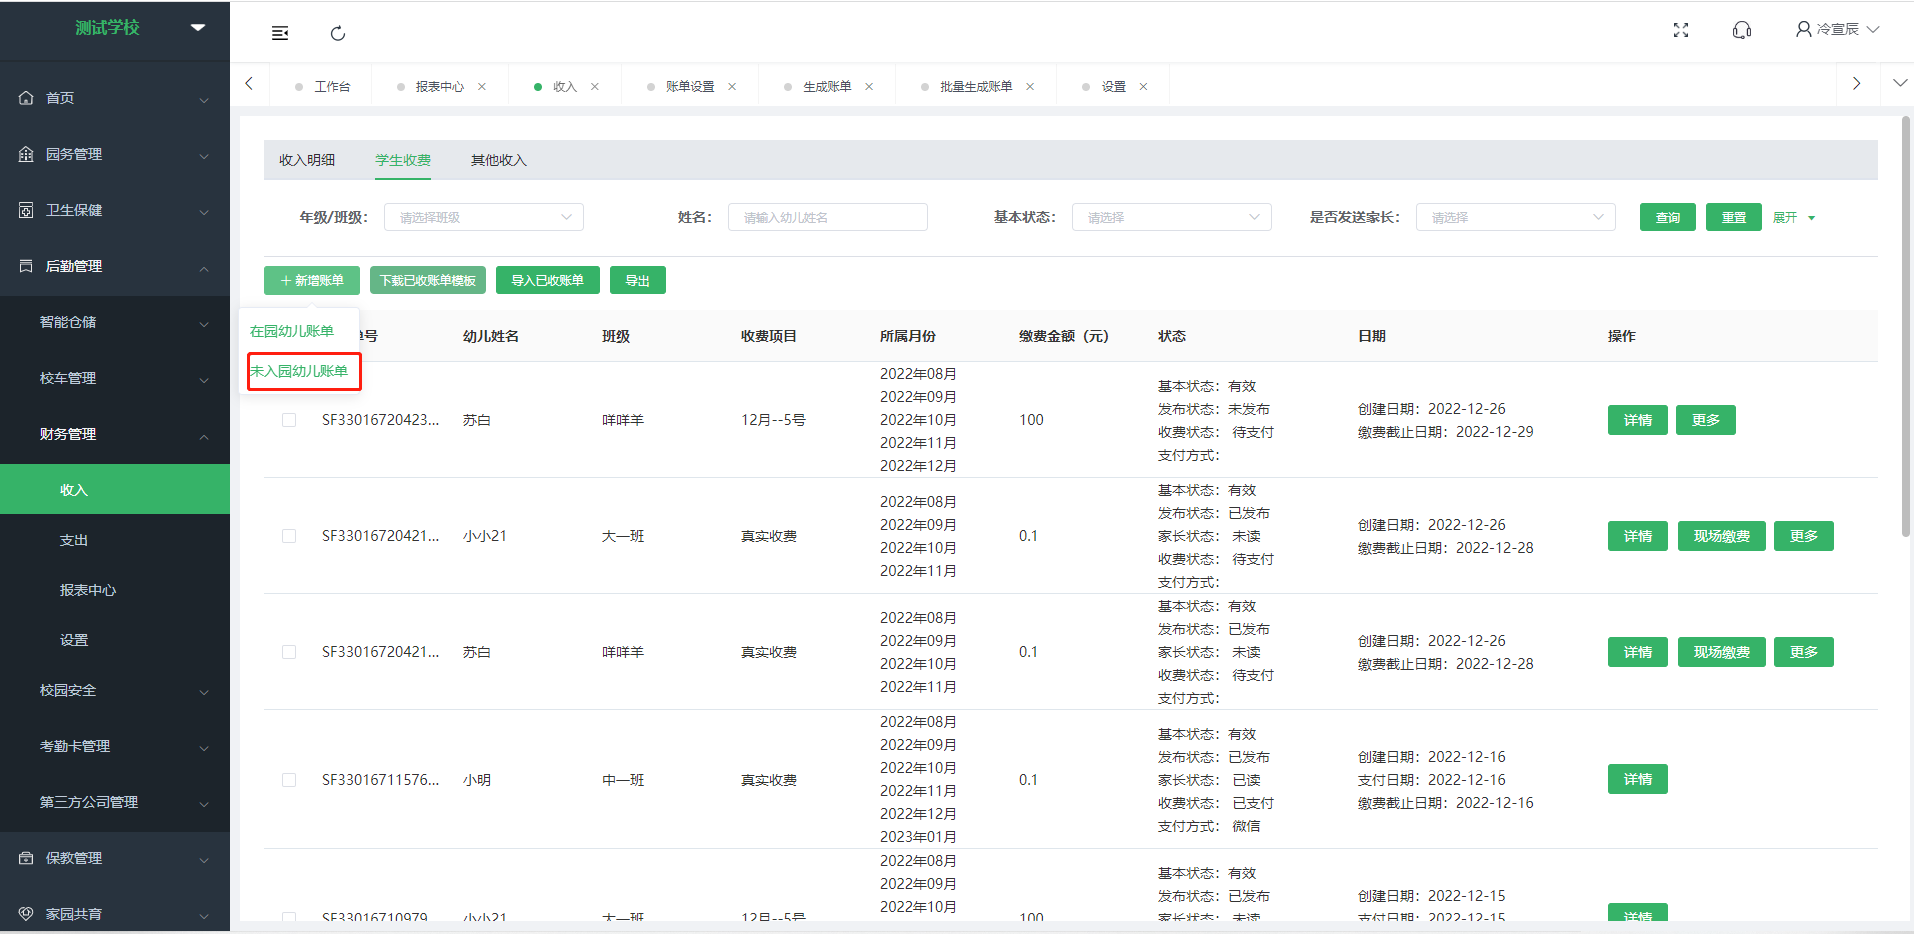Tick the checkbox for the 小小21 大一班 0.1 row
Screen dimensions: 1914x934
click(289, 536)
